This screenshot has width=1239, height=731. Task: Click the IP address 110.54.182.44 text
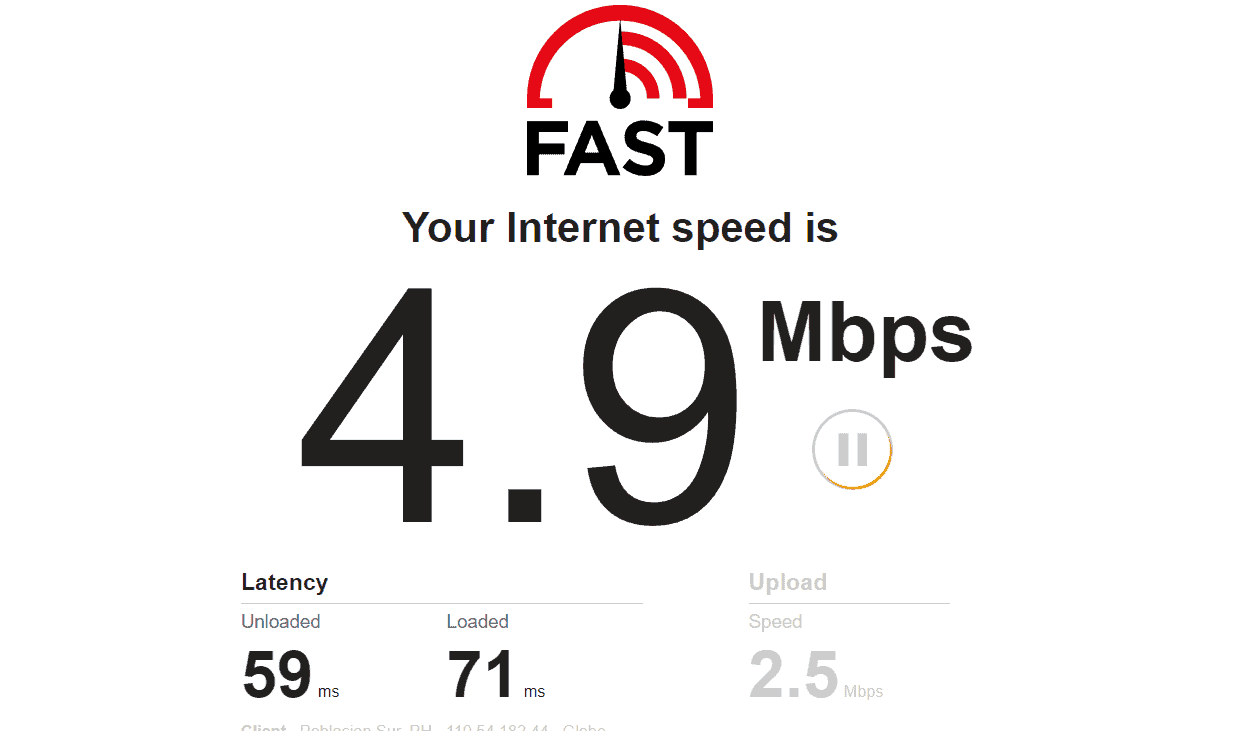tap(495, 727)
